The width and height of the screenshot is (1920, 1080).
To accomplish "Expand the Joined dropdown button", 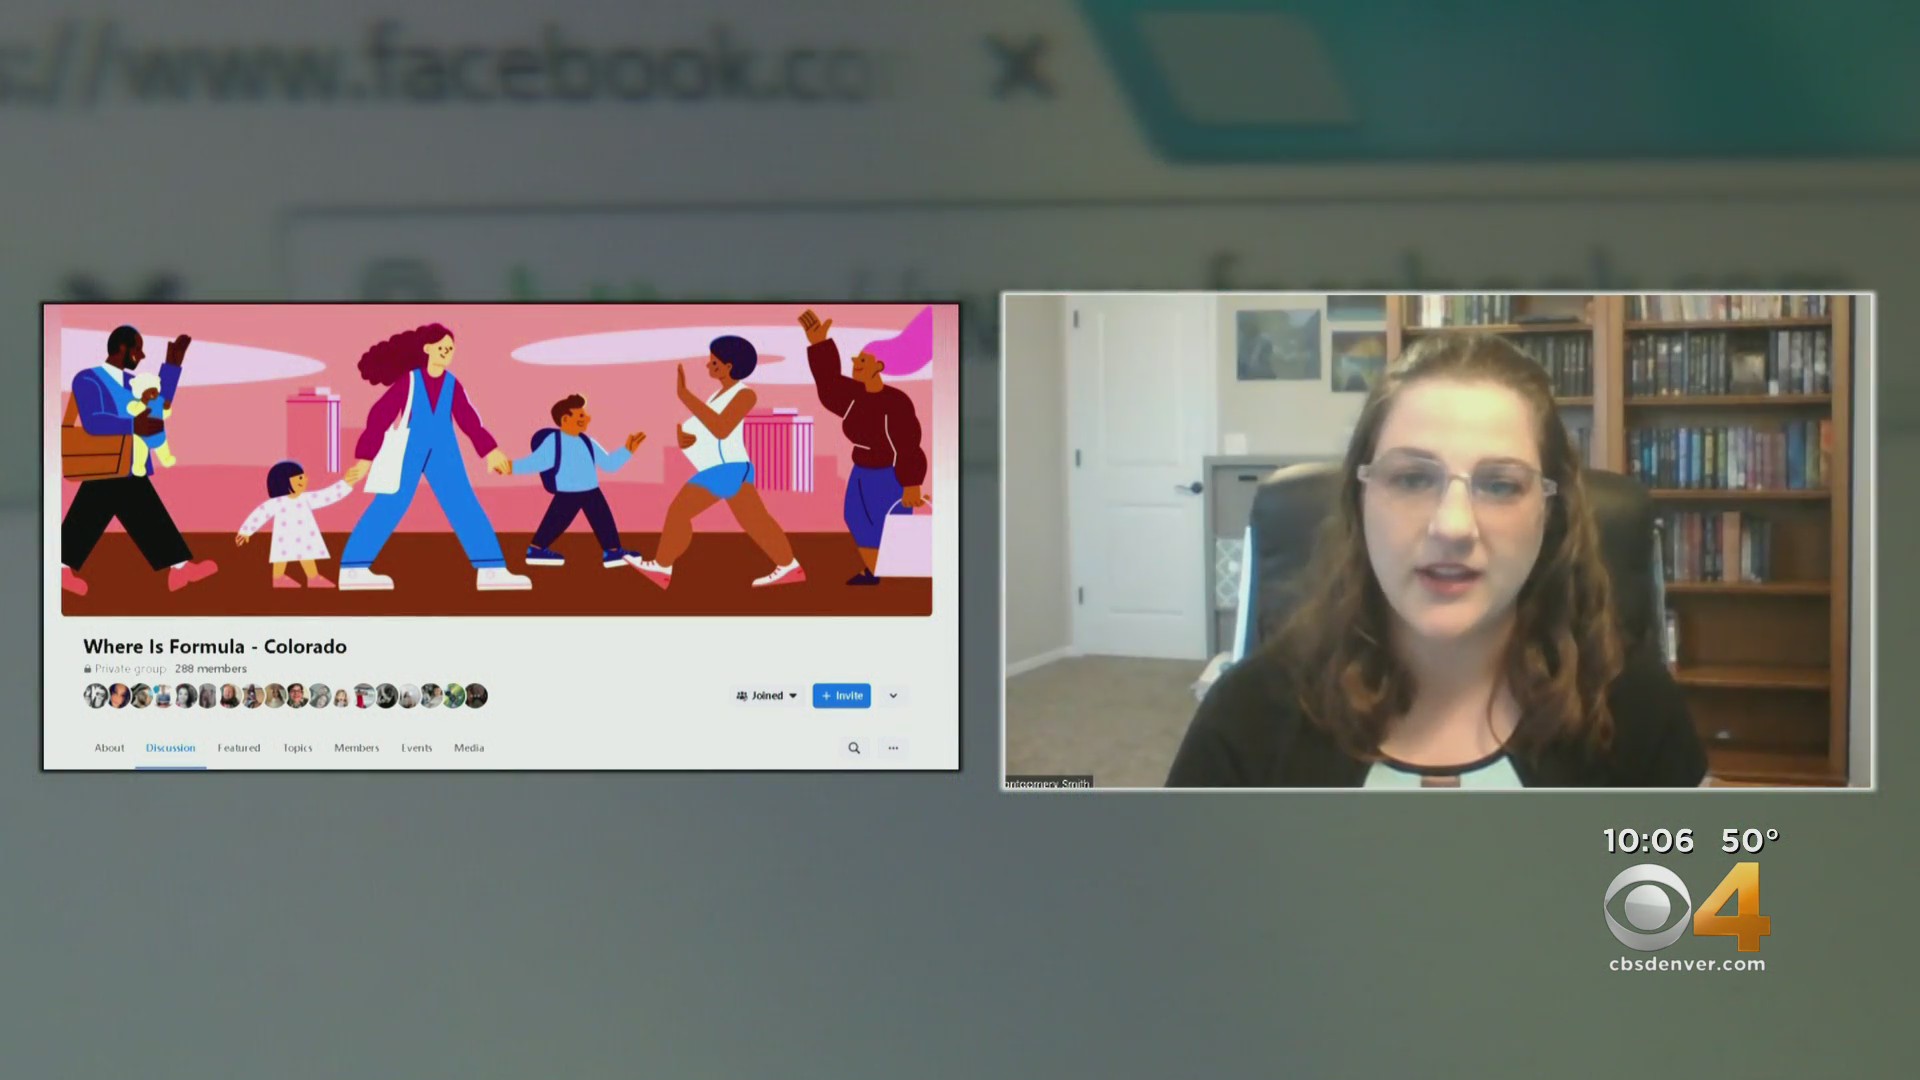I will pyautogui.click(x=767, y=696).
